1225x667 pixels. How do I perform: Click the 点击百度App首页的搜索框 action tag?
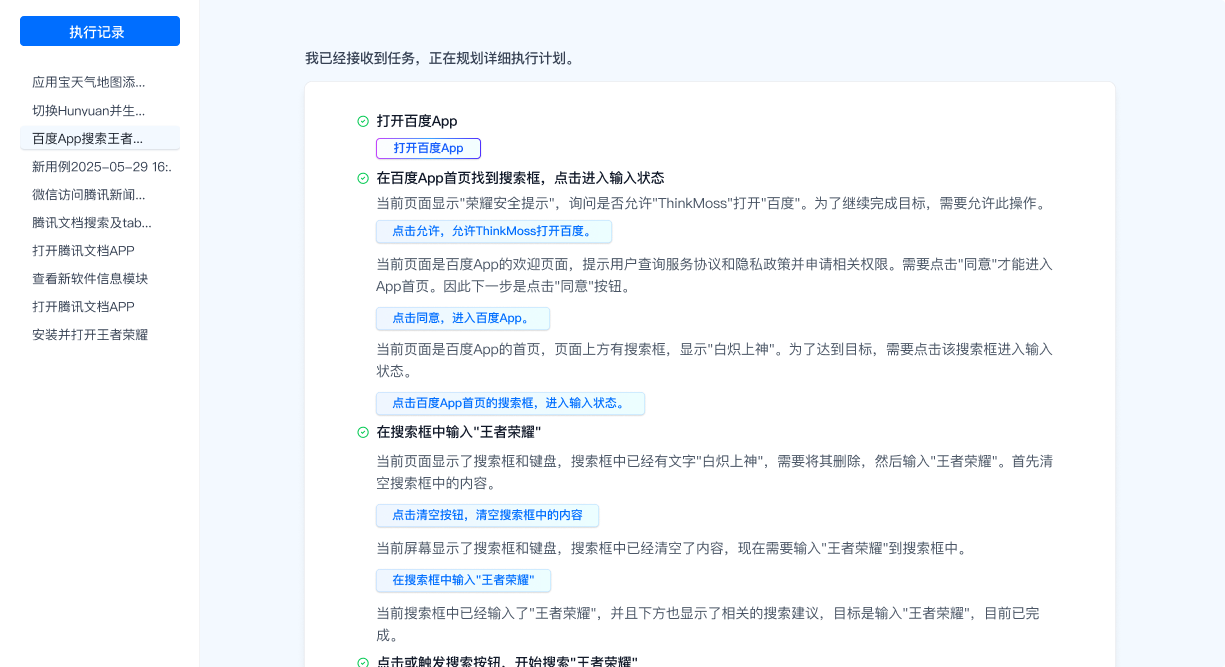click(510, 403)
